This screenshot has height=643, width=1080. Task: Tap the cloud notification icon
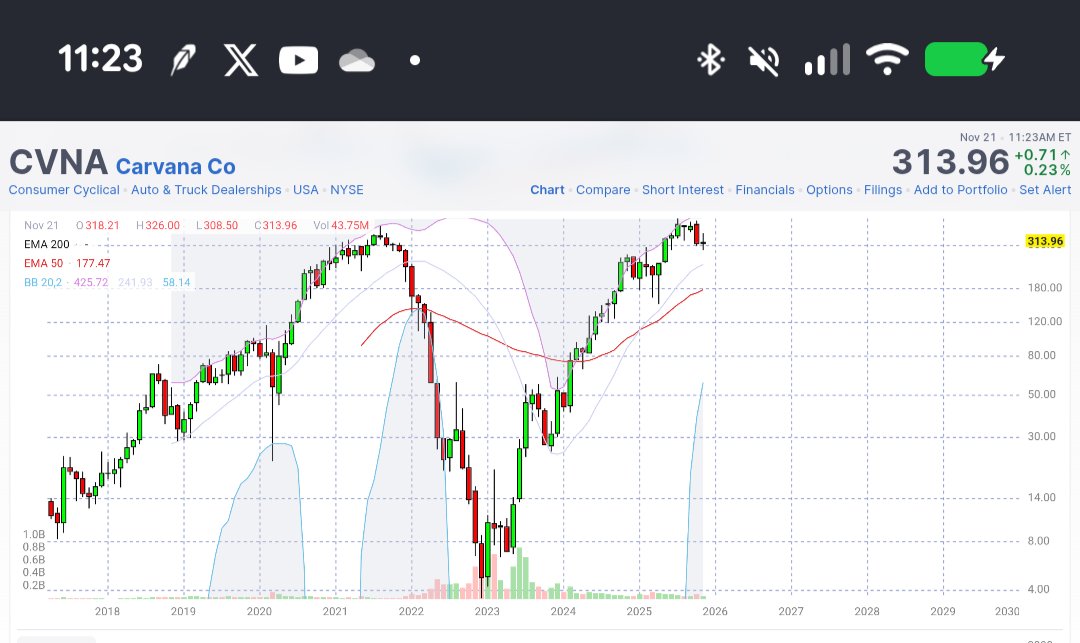pyautogui.click(x=357, y=61)
